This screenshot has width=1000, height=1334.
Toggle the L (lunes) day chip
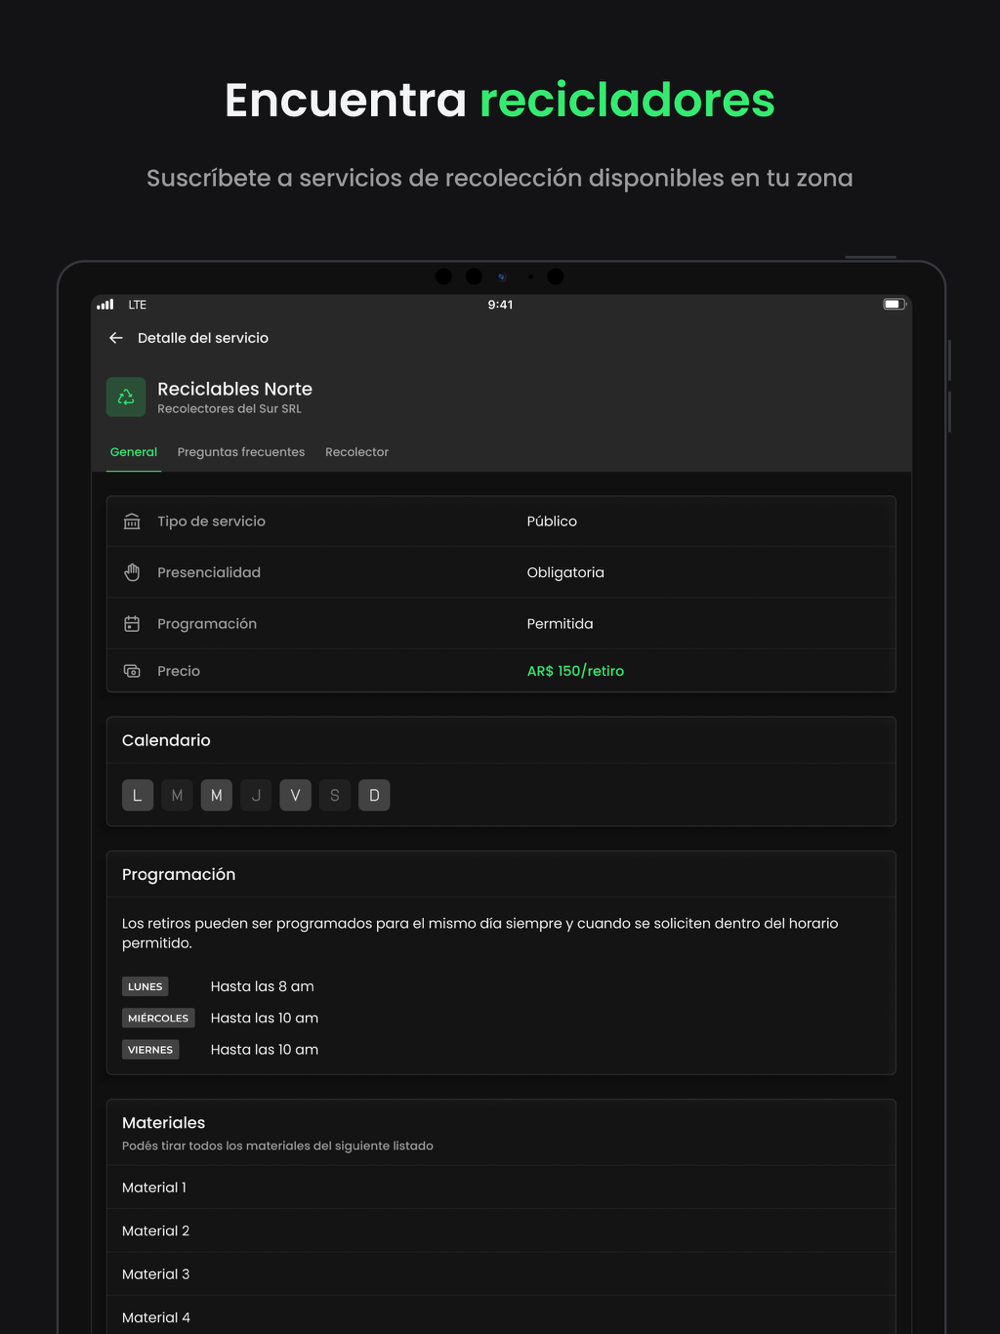[138, 795]
